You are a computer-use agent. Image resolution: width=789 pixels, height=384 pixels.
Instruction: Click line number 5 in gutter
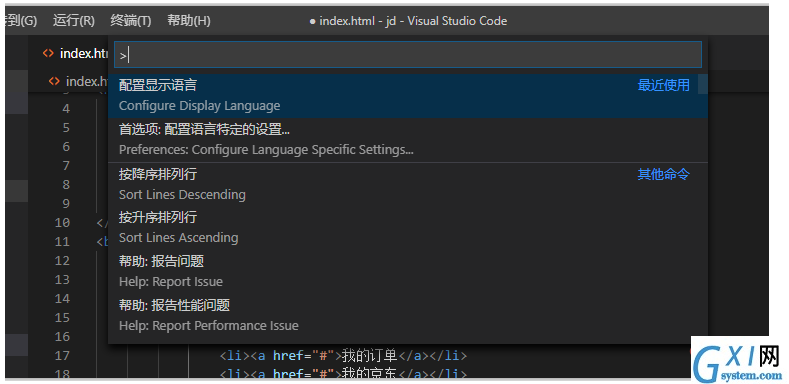pos(66,128)
